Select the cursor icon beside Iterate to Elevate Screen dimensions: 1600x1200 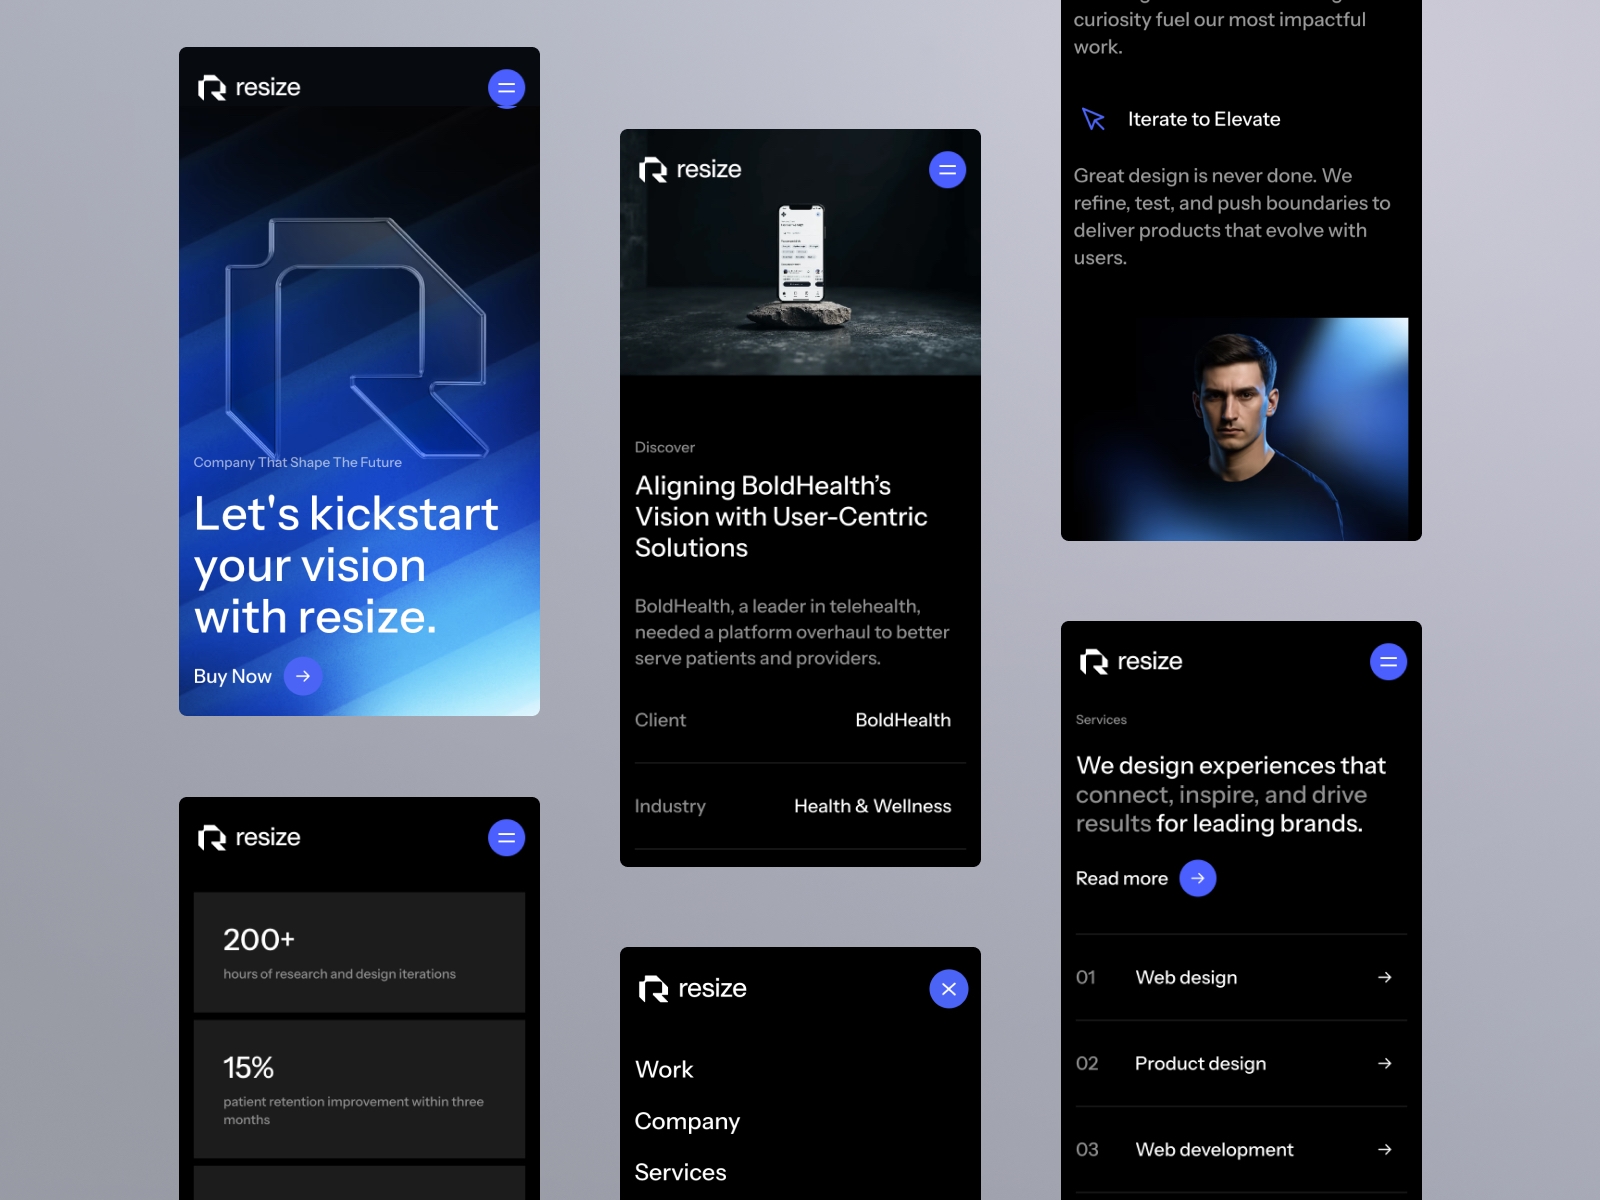(1094, 119)
